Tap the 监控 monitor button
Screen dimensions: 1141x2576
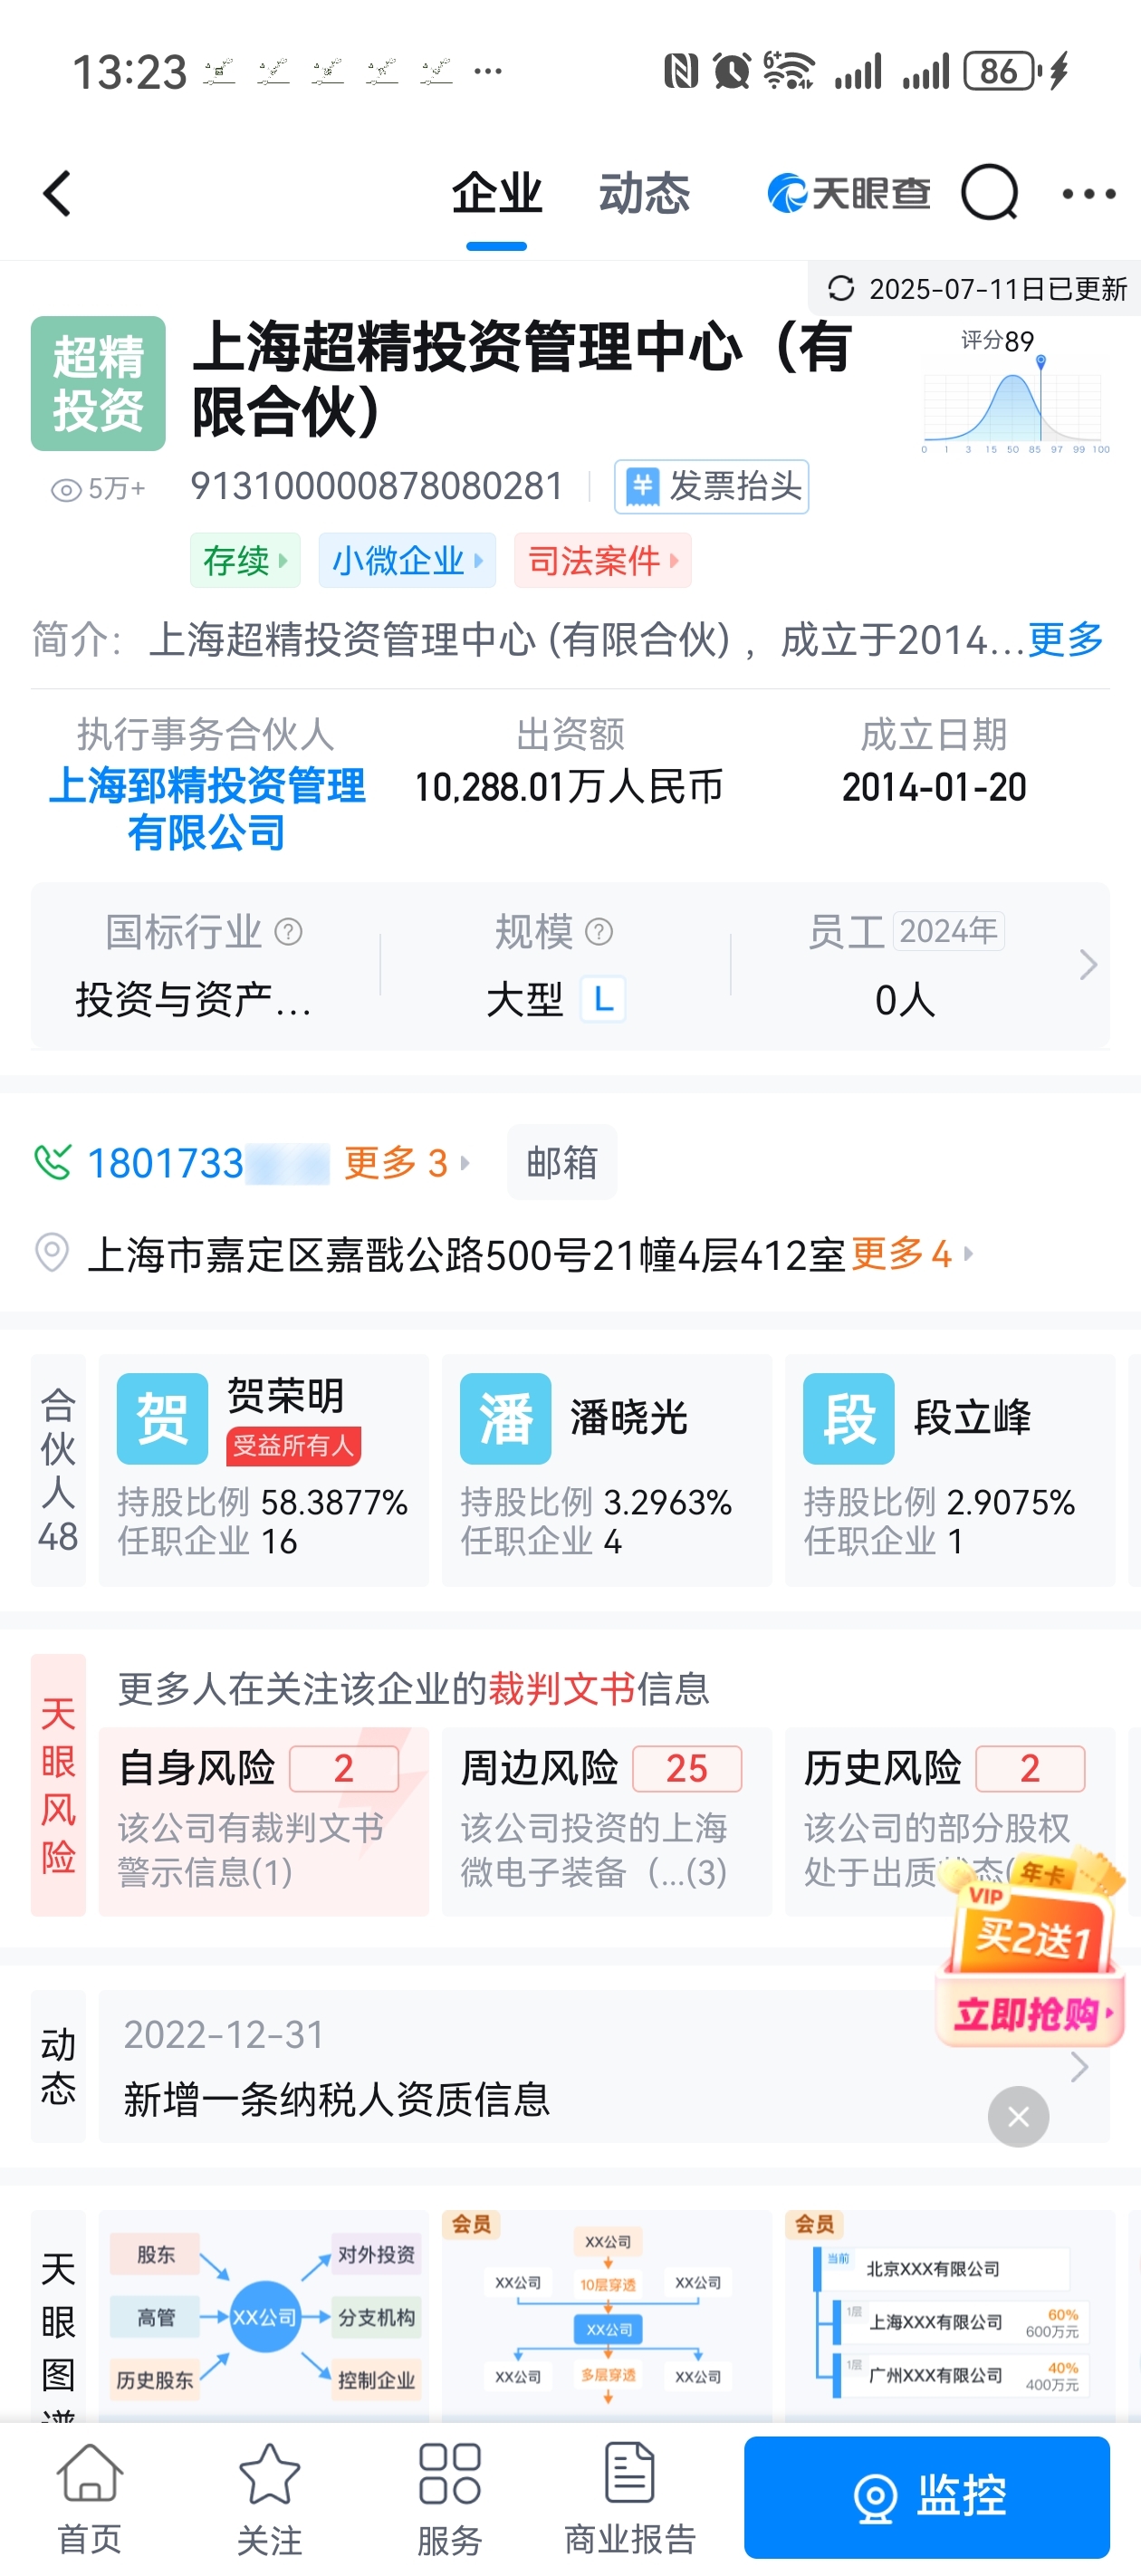[x=926, y=2497]
